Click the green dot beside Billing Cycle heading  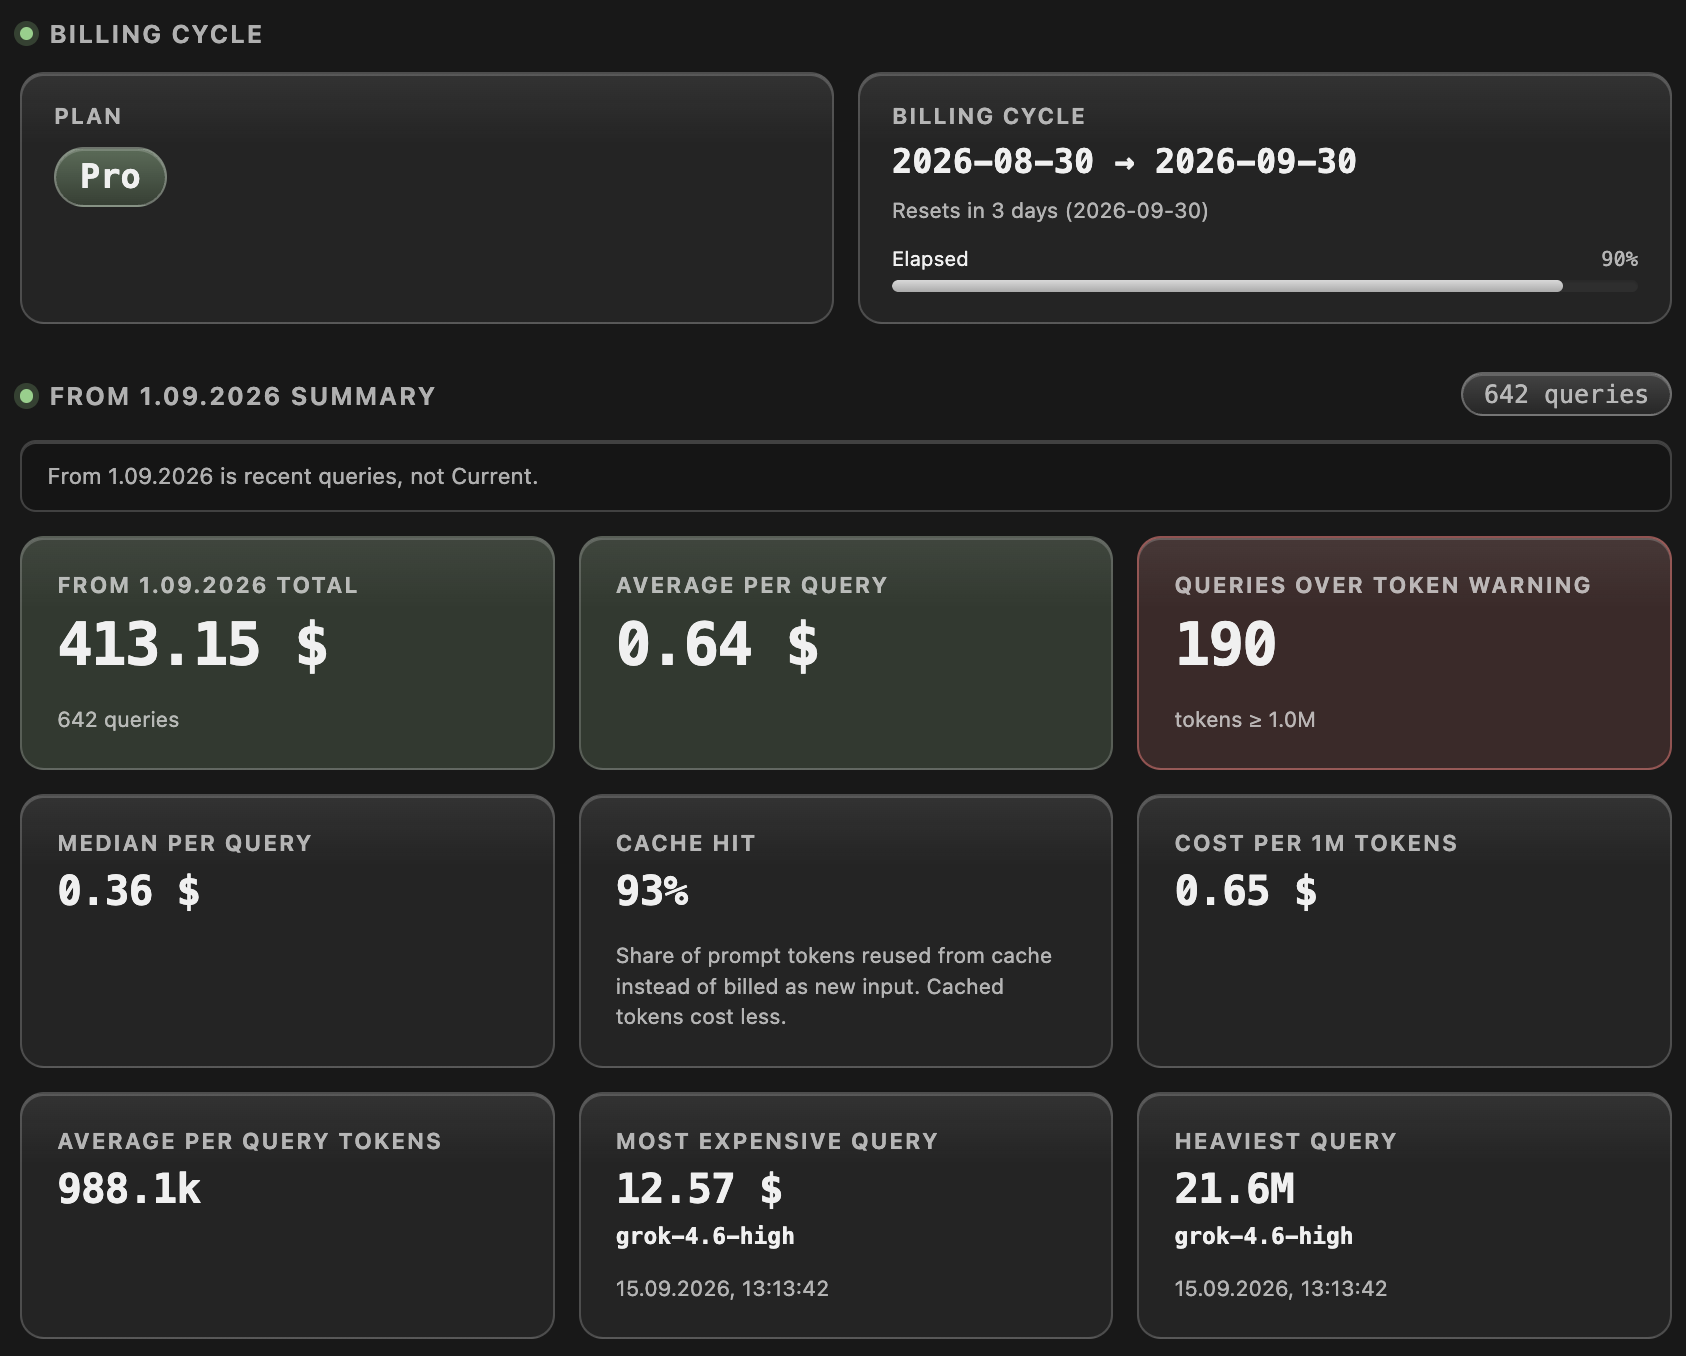tap(27, 34)
